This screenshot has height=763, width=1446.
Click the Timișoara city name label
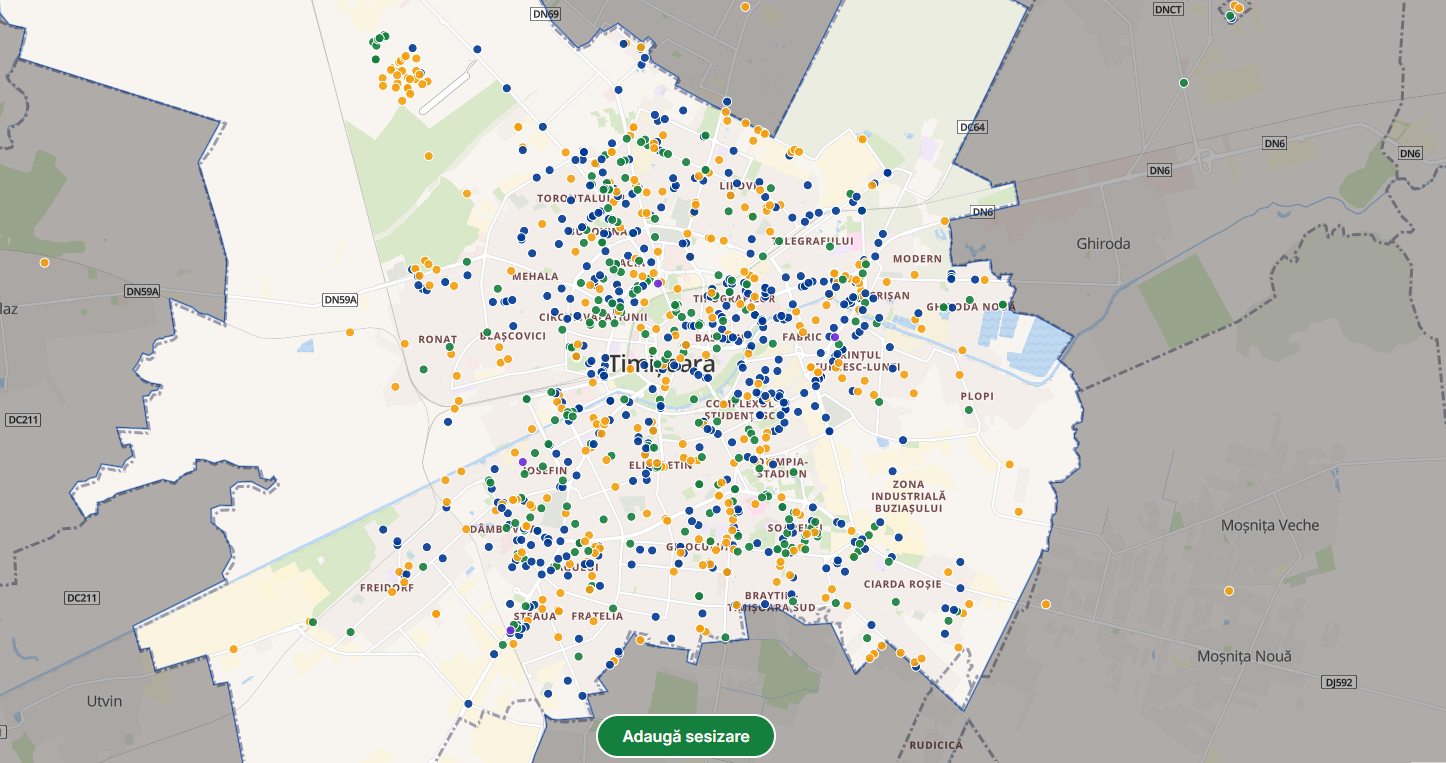click(662, 364)
